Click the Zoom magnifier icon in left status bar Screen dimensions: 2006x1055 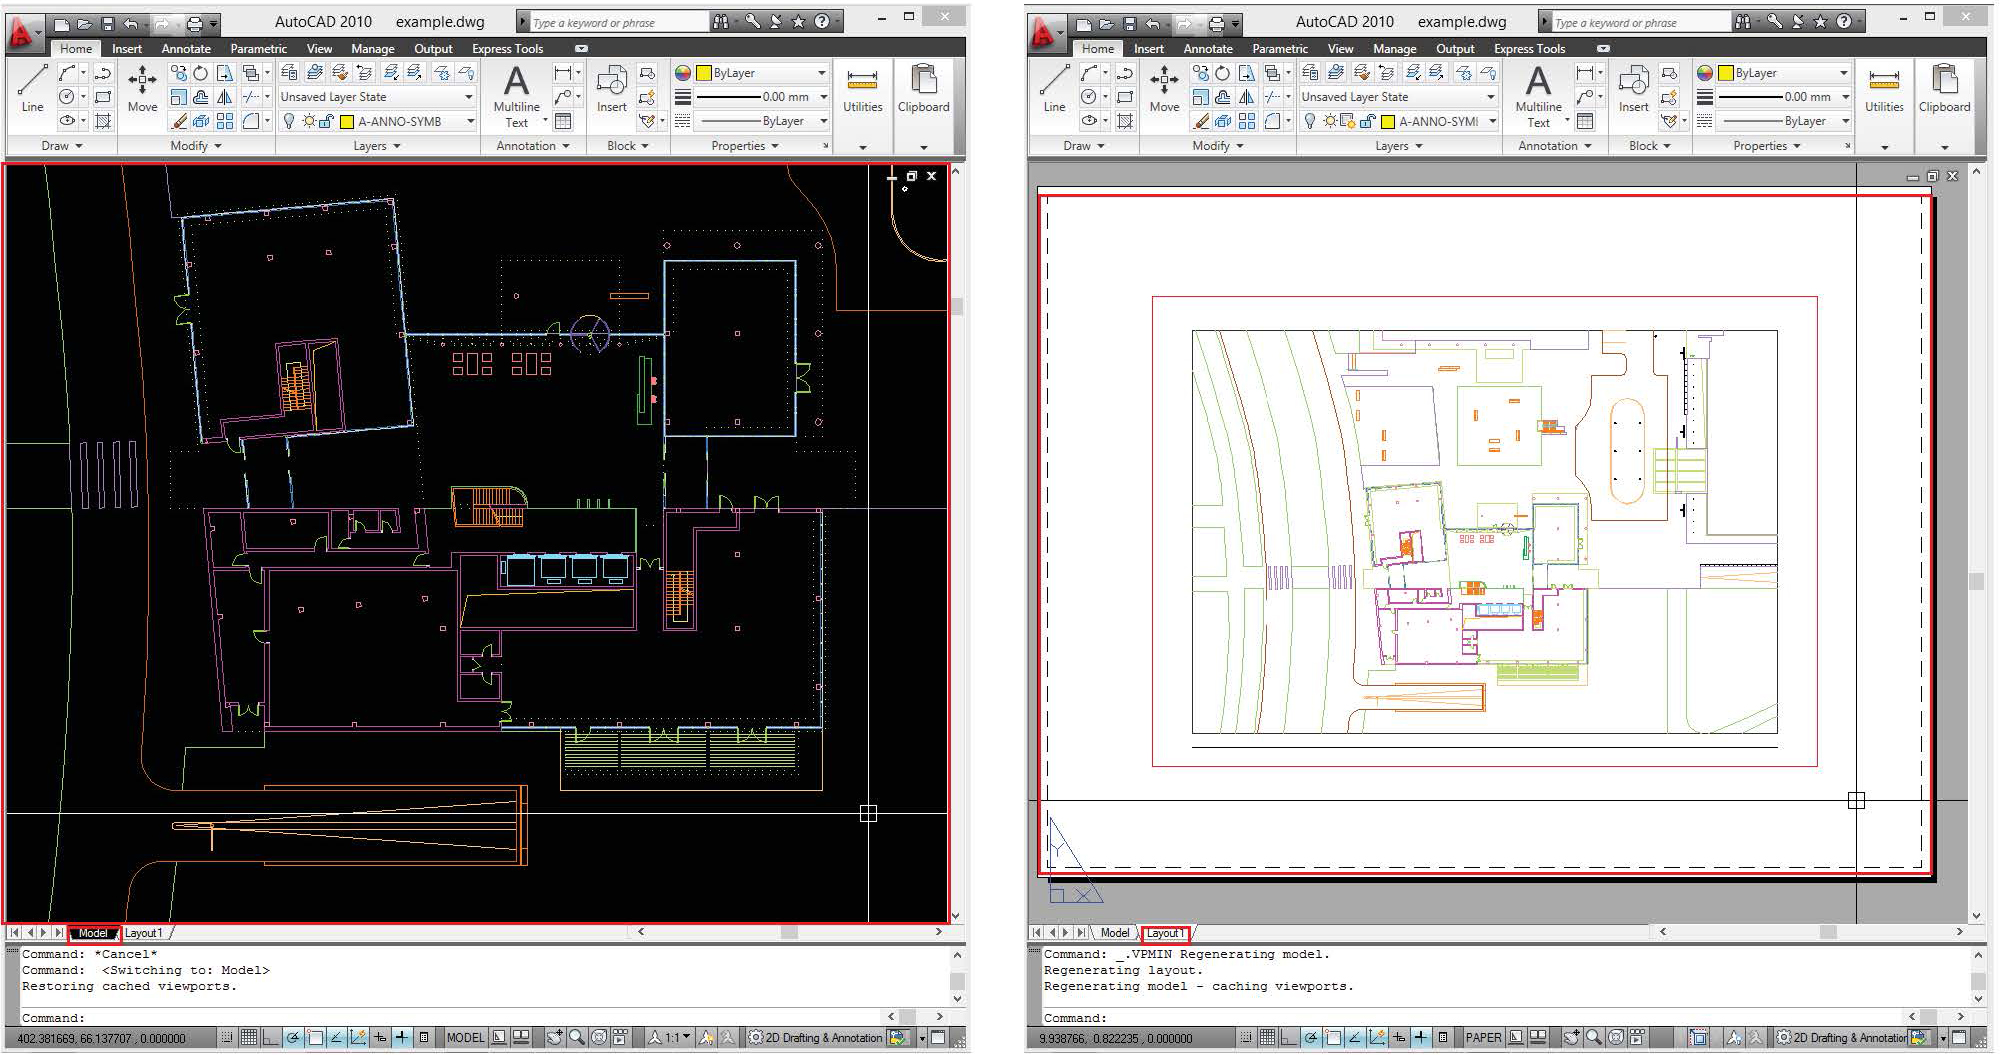point(577,1038)
